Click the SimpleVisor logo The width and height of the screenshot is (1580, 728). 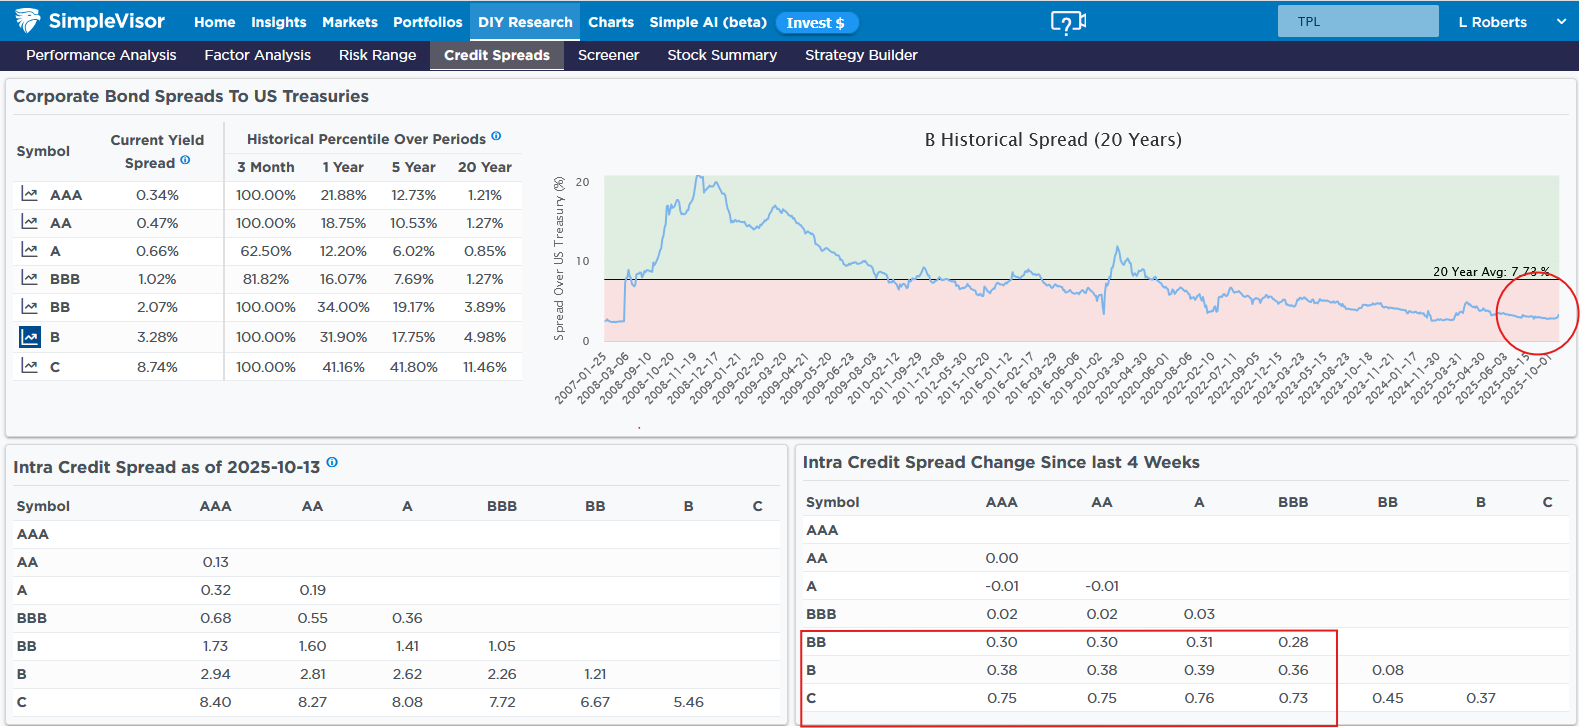coord(90,21)
